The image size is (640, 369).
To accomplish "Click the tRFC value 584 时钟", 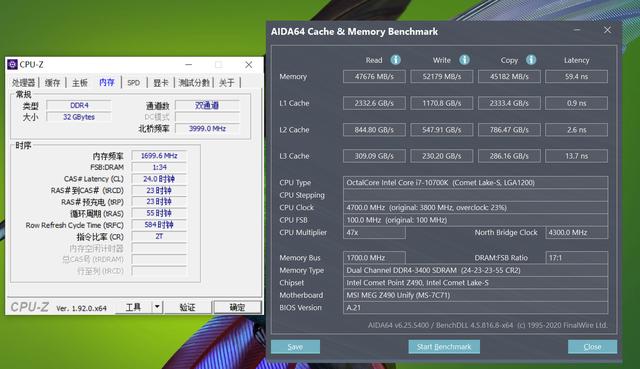I will [x=159, y=225].
